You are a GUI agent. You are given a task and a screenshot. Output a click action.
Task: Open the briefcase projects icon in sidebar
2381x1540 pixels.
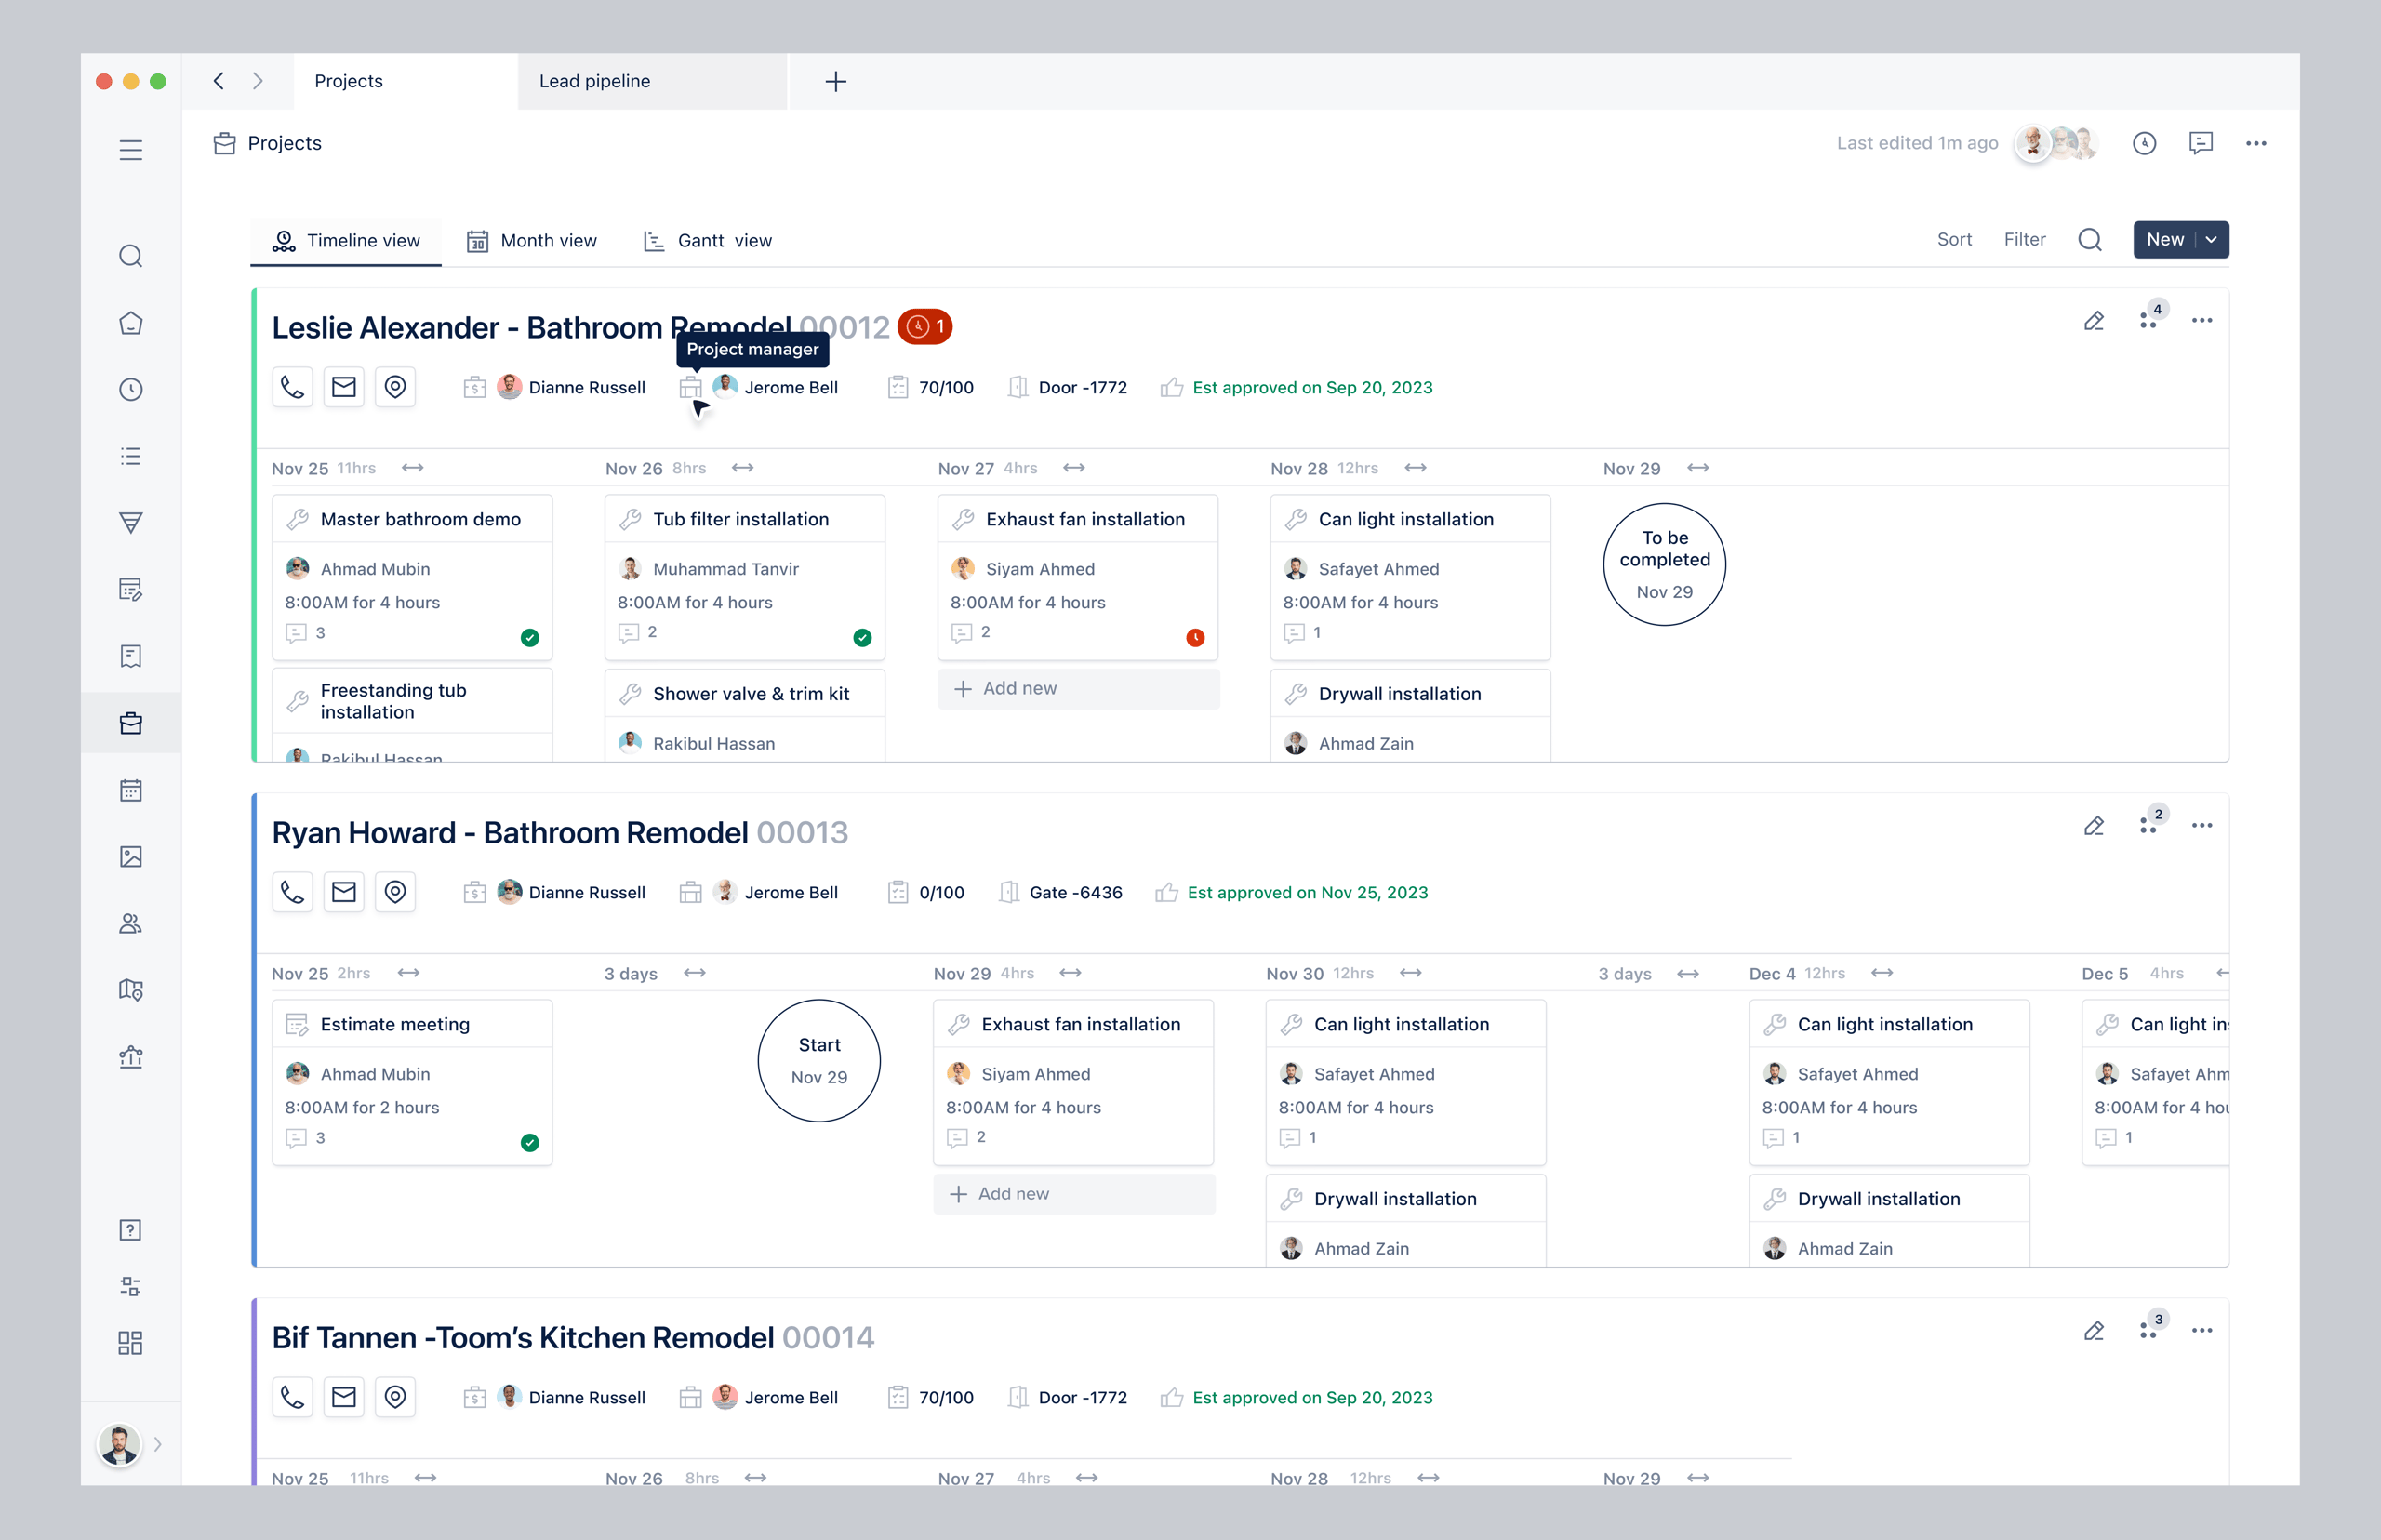[130, 723]
